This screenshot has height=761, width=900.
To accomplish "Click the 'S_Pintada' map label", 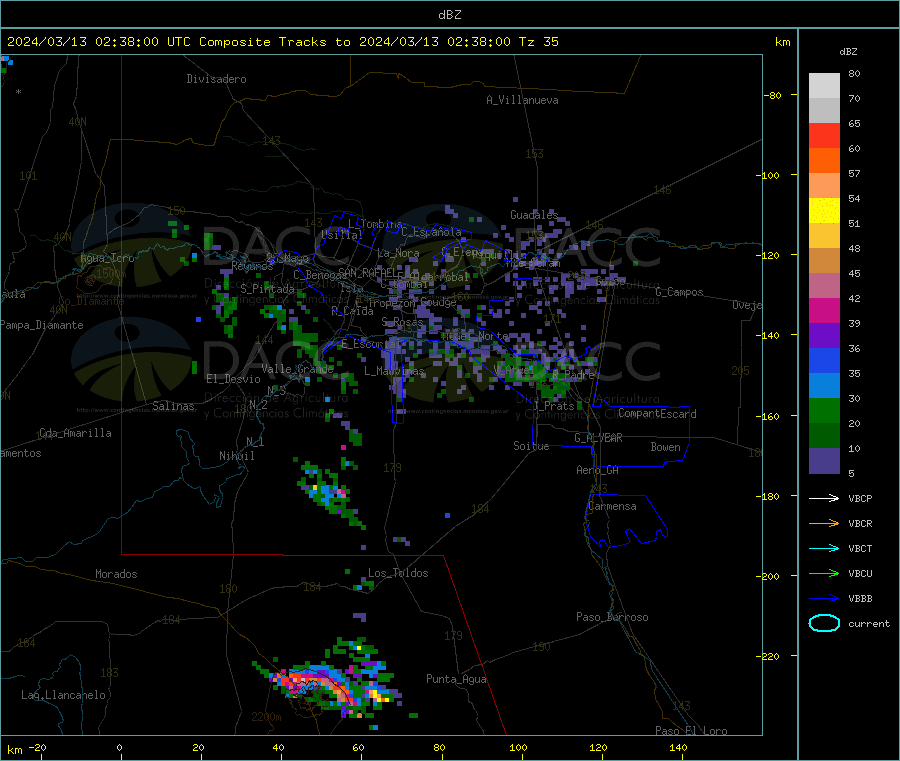I will 267,289.
